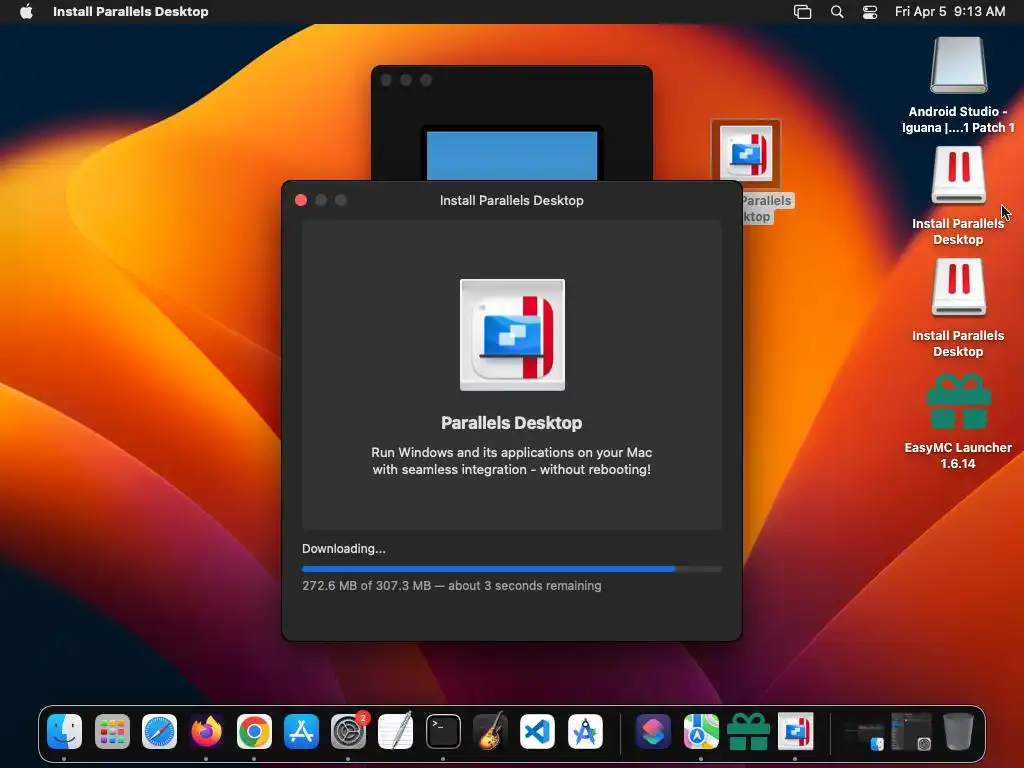The image size is (1024, 768).
Task: Click the highlighted Parallels icon behind the installer dialog
Action: pos(746,152)
